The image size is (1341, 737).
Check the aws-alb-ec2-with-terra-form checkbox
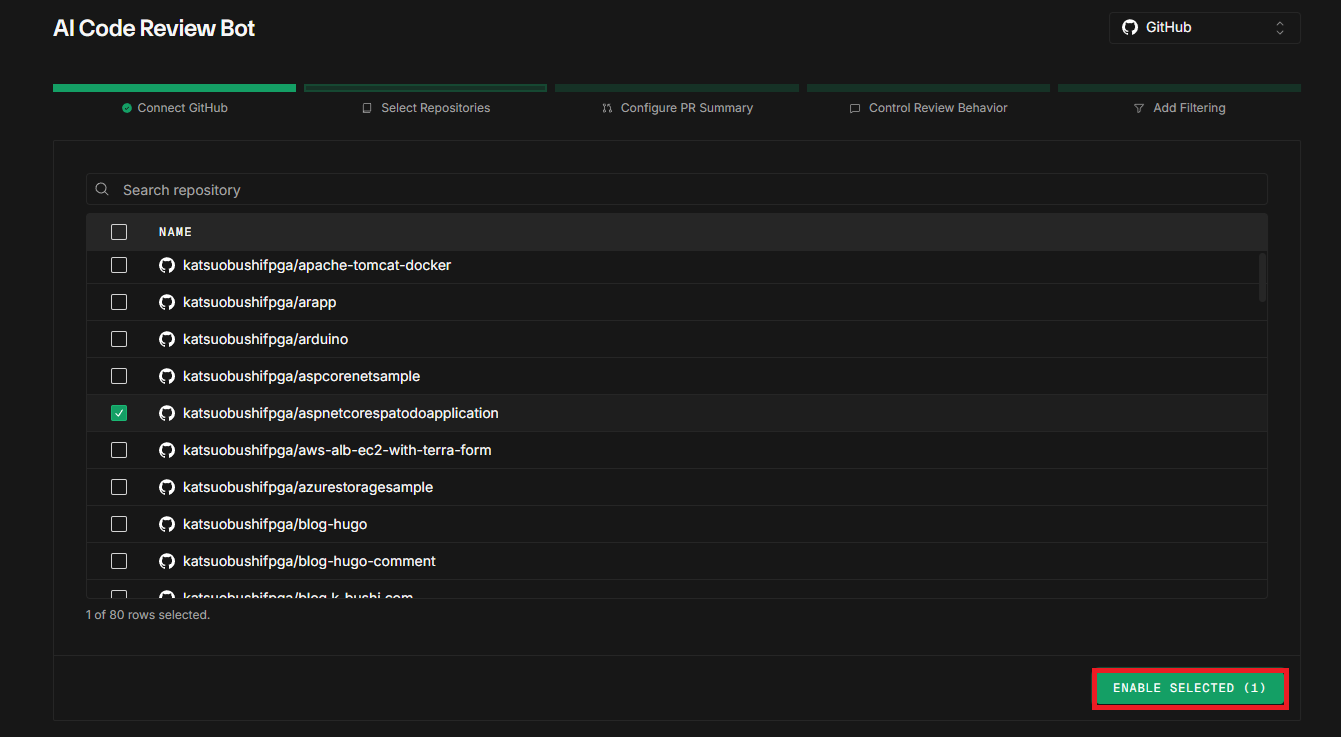pos(119,450)
